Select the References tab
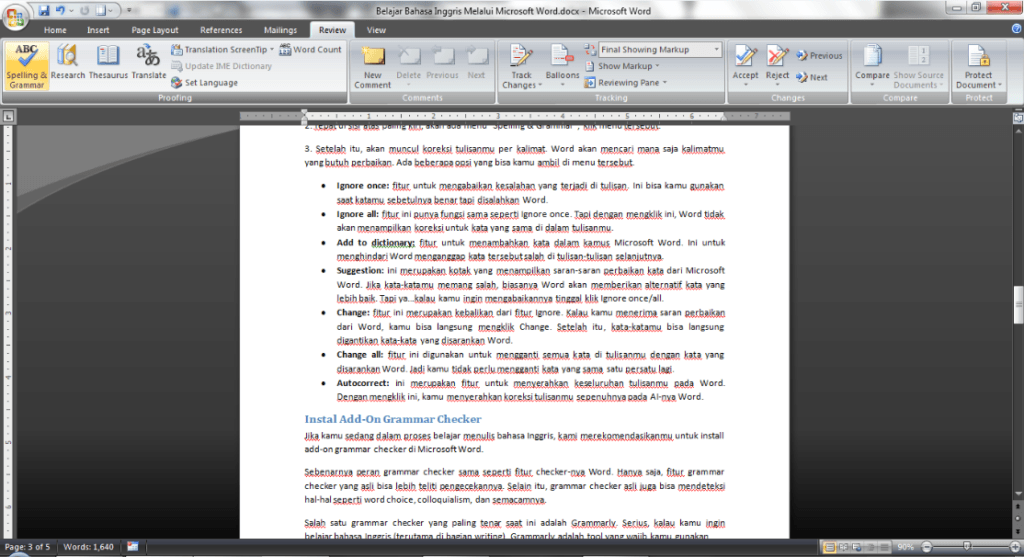 [221, 30]
